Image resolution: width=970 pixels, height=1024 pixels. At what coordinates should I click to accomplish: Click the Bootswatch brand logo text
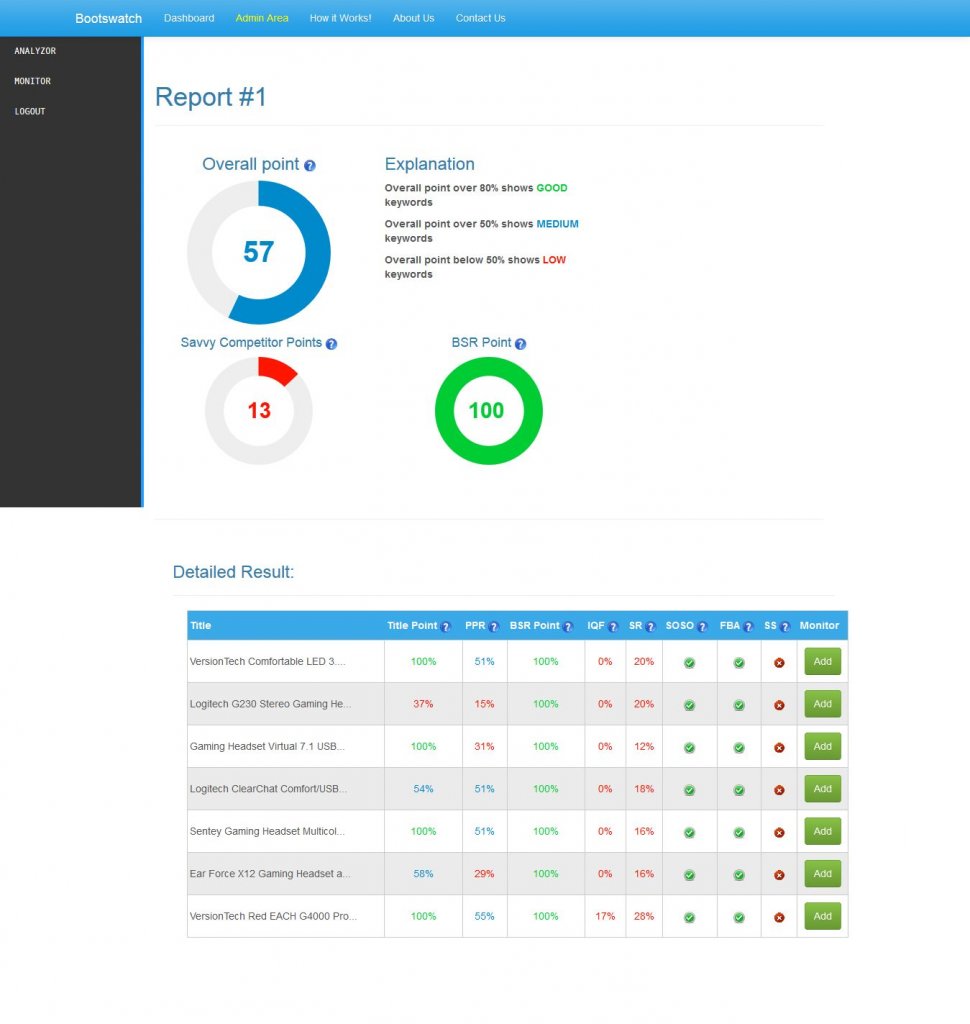[108, 18]
